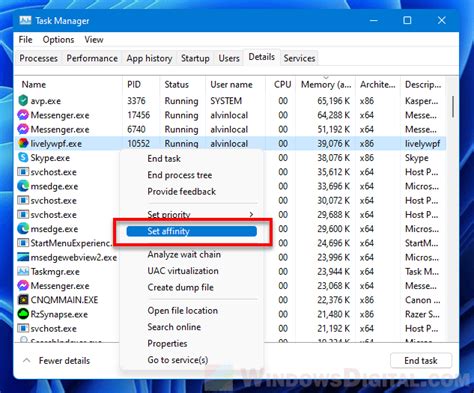Toggle UAC virtualization menu option
This screenshot has width=474, height=393.
click(x=183, y=271)
